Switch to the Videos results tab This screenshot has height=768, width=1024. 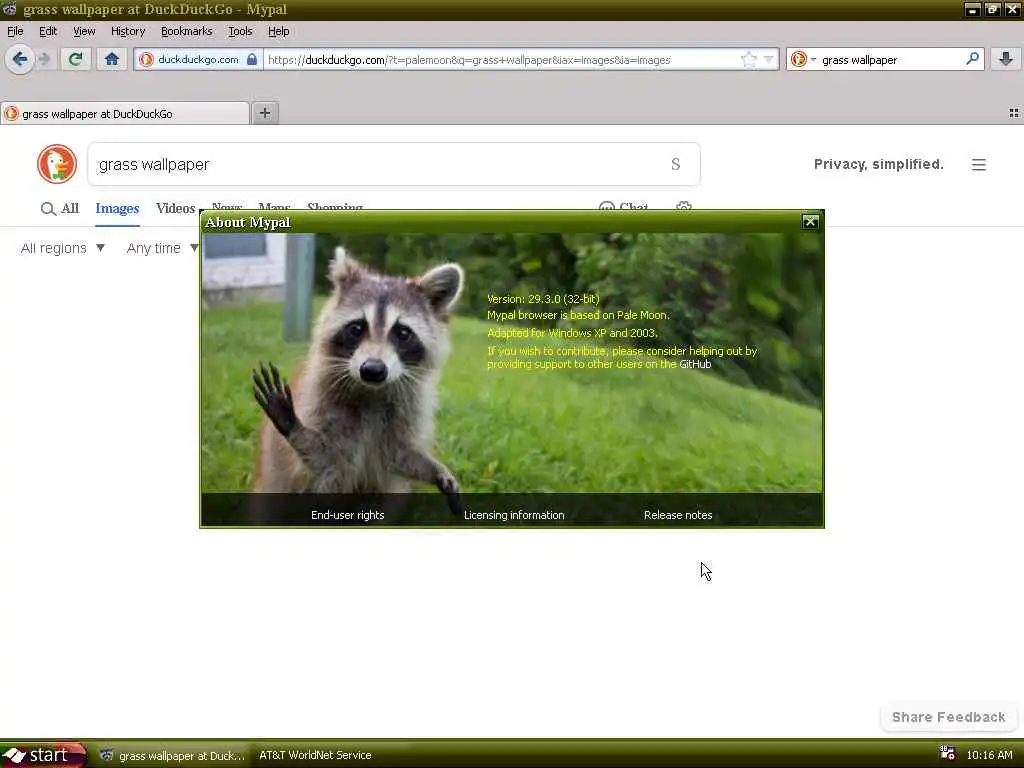pos(175,208)
